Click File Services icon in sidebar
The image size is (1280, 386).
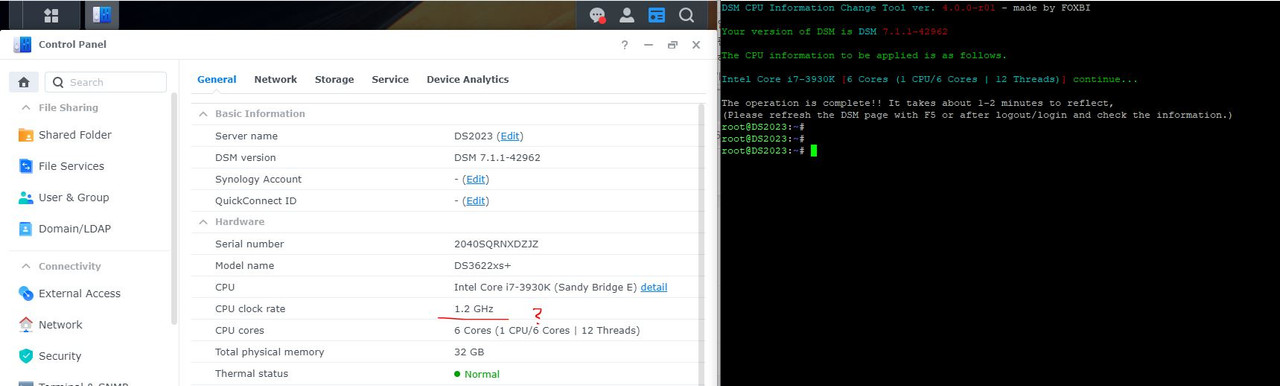(26, 166)
